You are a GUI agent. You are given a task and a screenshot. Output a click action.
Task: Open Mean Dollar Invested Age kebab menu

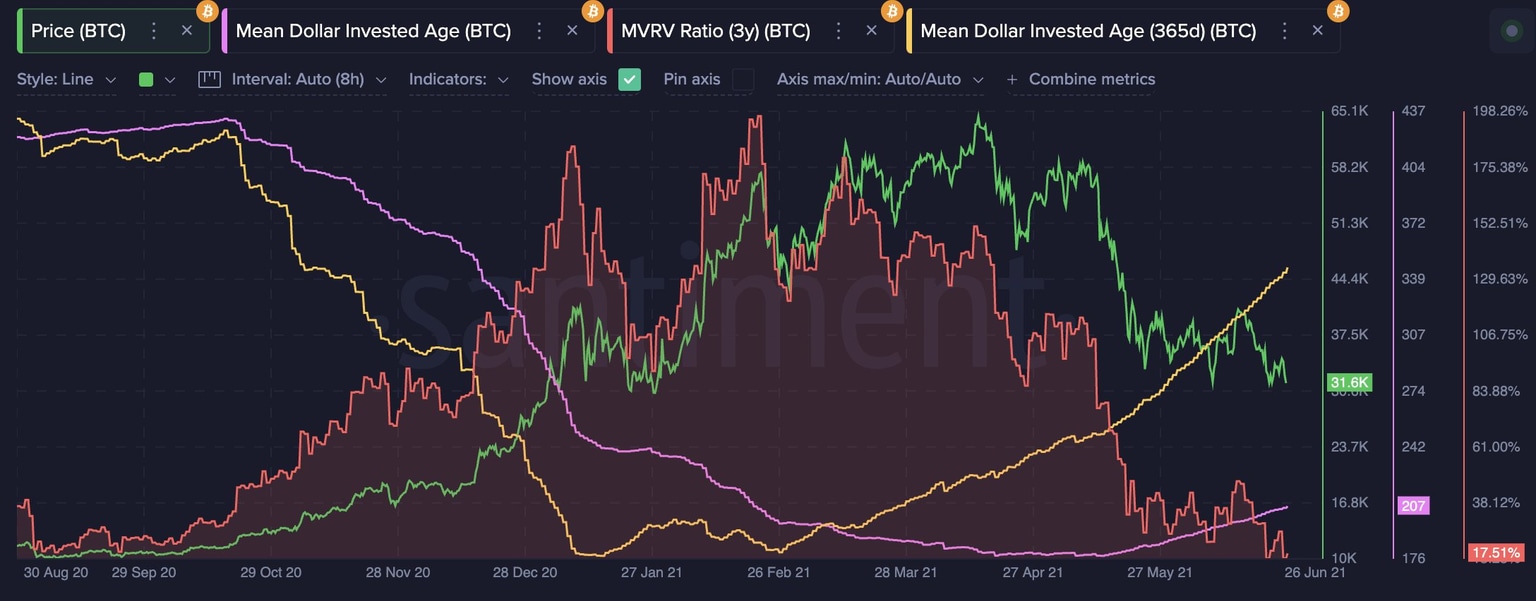coord(538,31)
